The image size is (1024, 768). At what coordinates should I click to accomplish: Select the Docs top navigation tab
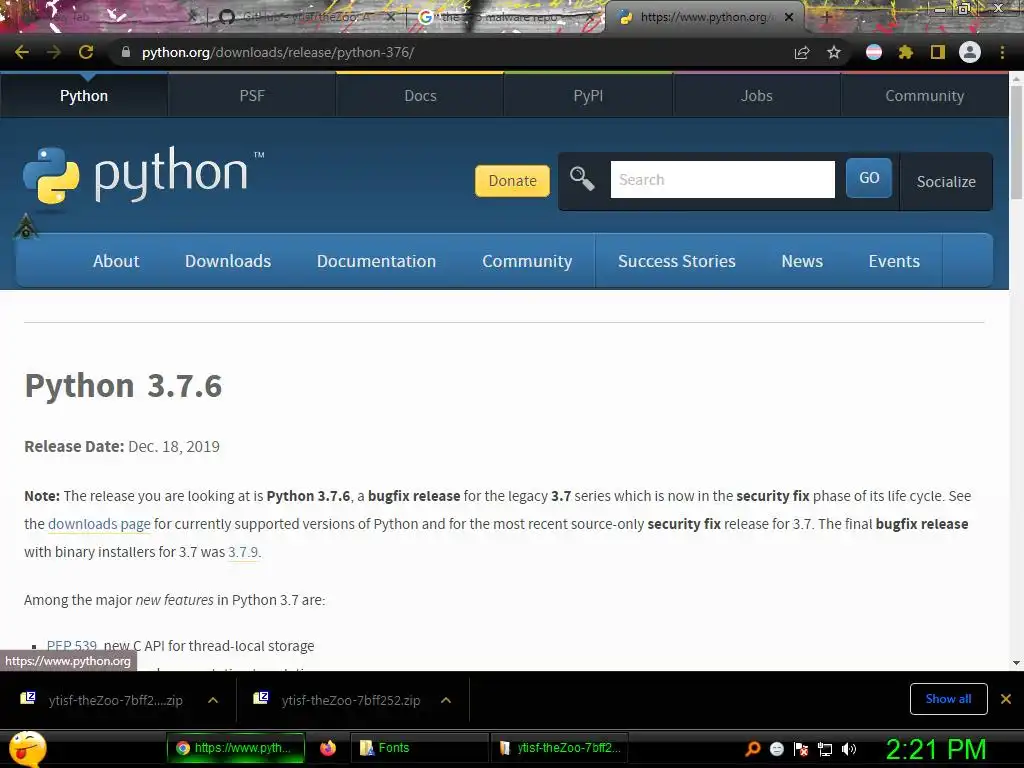click(x=420, y=95)
